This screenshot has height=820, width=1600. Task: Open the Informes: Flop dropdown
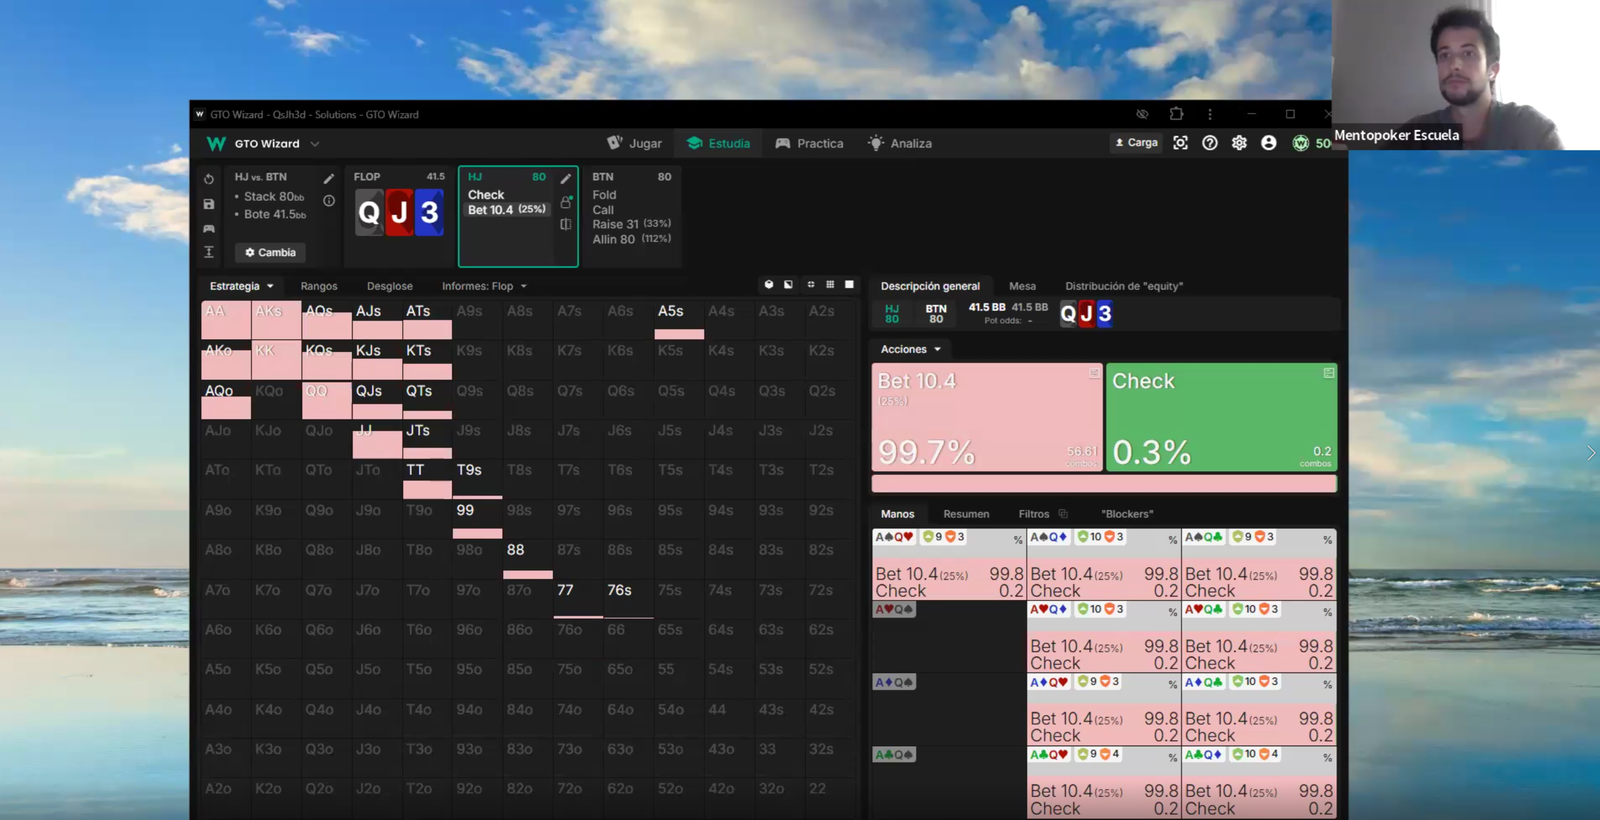click(x=484, y=286)
